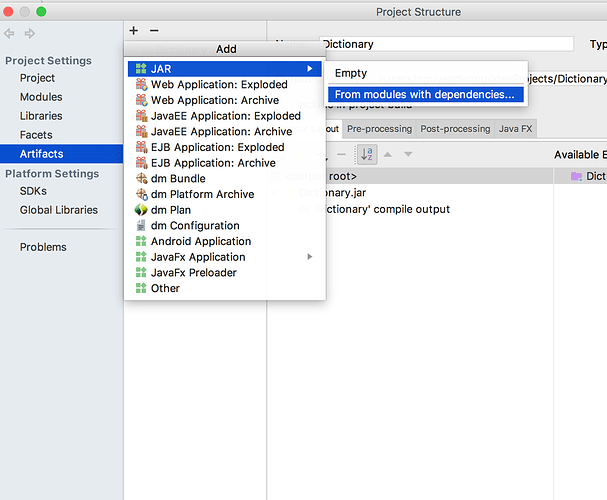
Task: Open Modules in Project Settings
Action: point(41,97)
